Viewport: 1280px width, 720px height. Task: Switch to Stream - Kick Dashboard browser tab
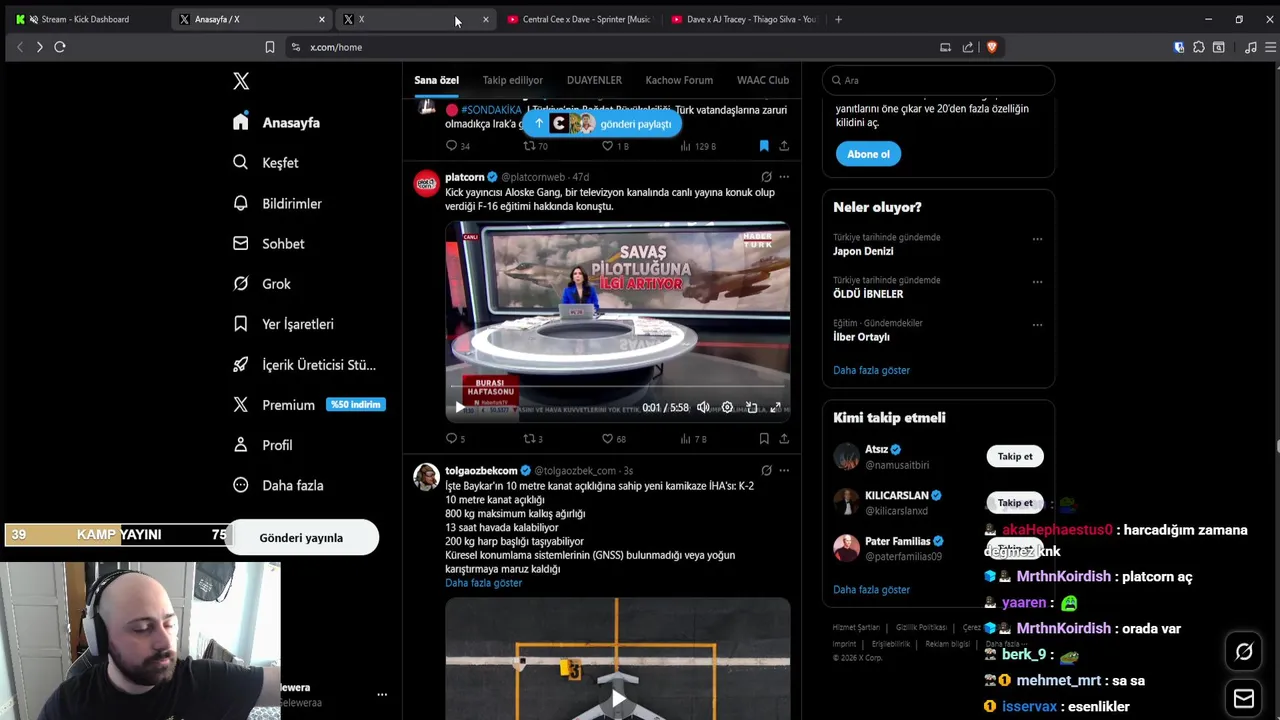click(85, 19)
